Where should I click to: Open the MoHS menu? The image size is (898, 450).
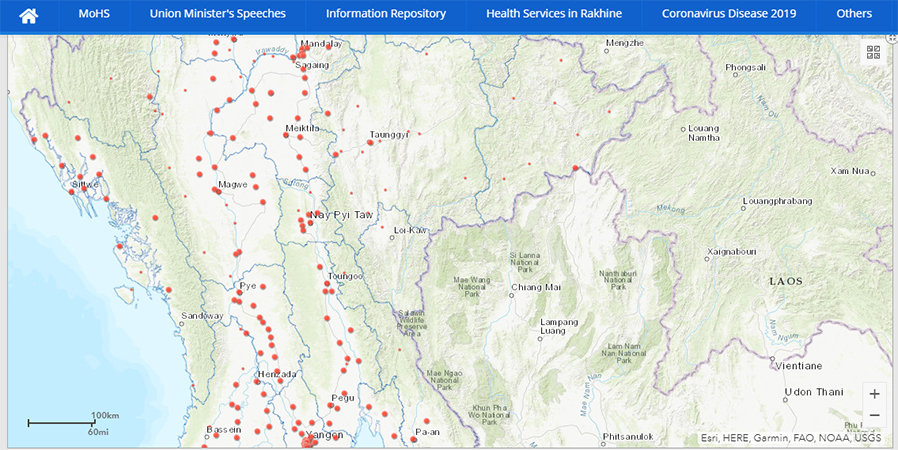click(x=94, y=14)
